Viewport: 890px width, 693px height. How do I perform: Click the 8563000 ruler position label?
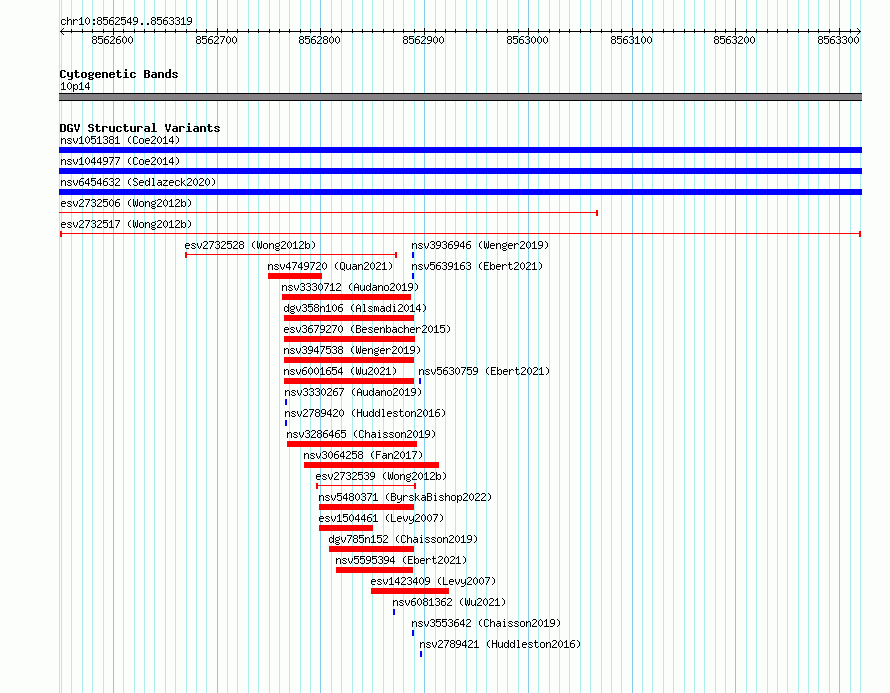tap(527, 40)
